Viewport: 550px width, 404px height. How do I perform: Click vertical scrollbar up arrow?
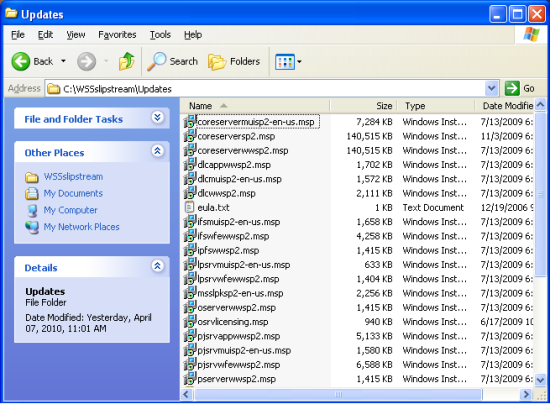(540, 105)
